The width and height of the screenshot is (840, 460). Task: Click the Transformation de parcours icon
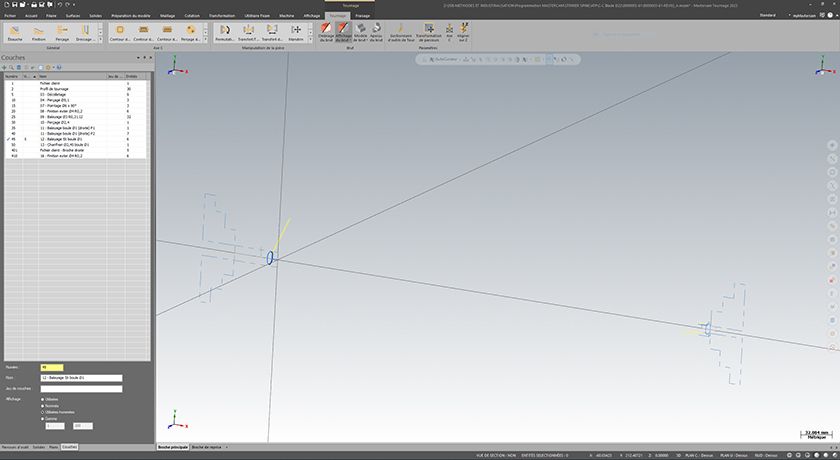click(429, 33)
